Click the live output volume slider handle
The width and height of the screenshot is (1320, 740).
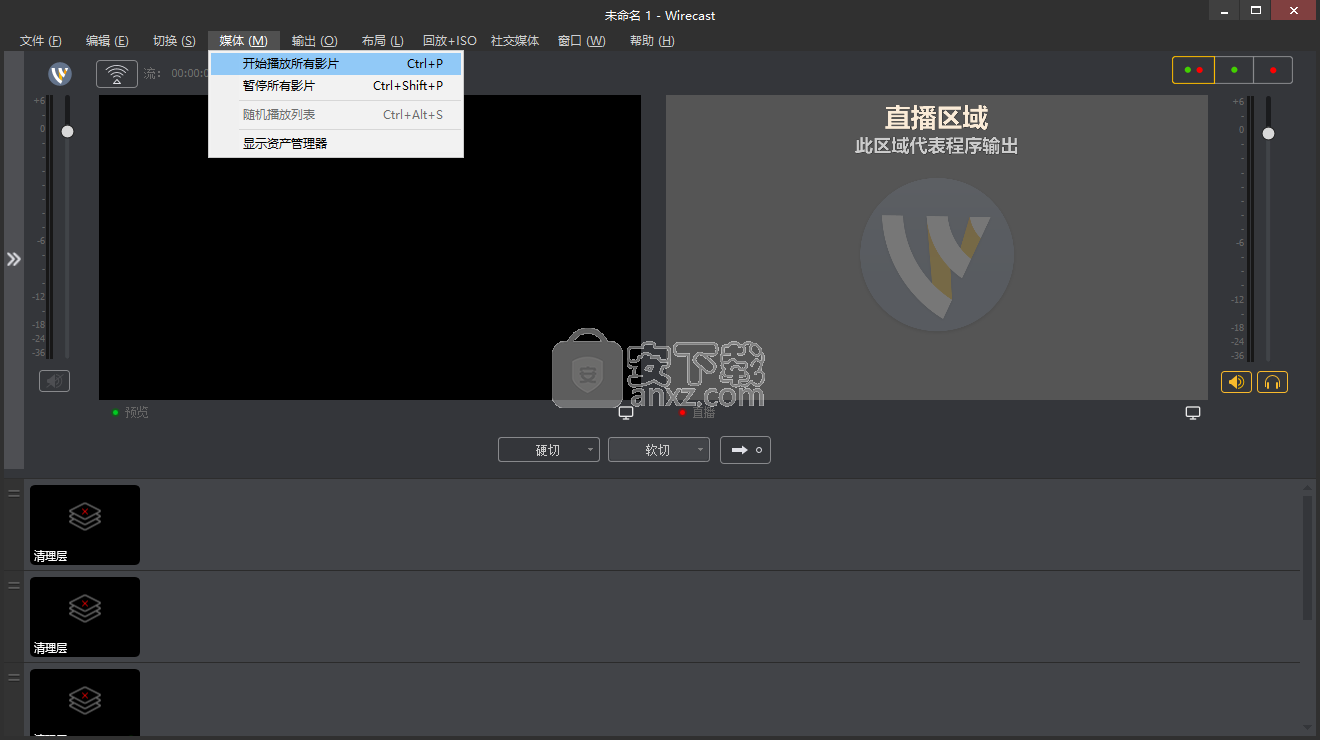[x=1268, y=133]
